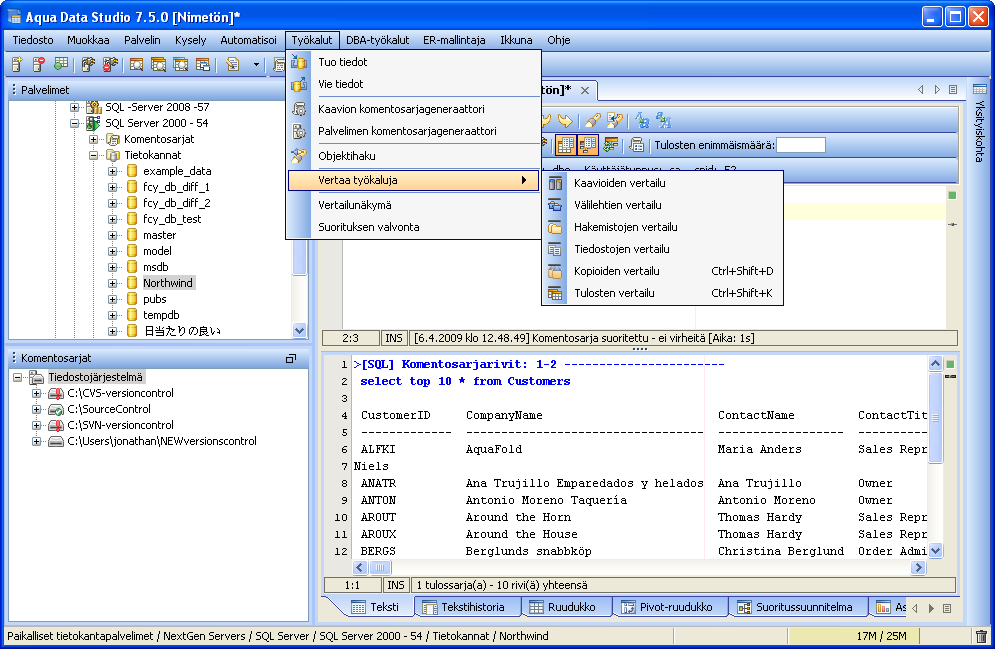This screenshot has height=649, width=995.
Task: Click the trash can garbage collection icon in the status bar
Action: 981,636
